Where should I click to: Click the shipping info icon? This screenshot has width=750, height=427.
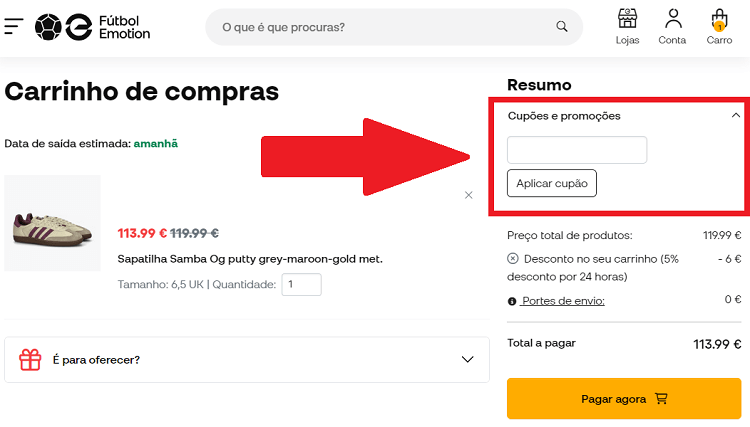(x=512, y=301)
